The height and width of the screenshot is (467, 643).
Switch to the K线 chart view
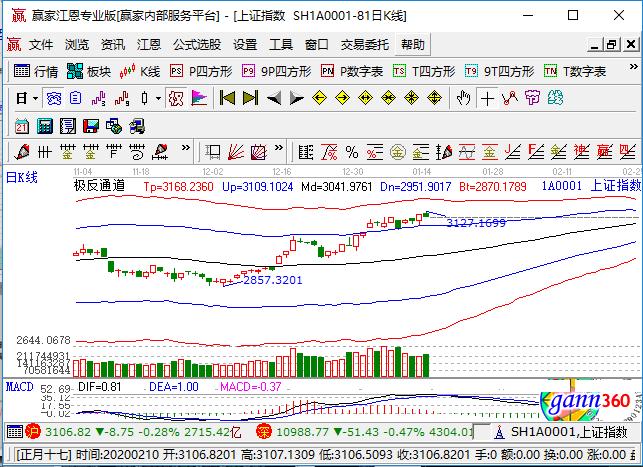pyautogui.click(x=139, y=71)
